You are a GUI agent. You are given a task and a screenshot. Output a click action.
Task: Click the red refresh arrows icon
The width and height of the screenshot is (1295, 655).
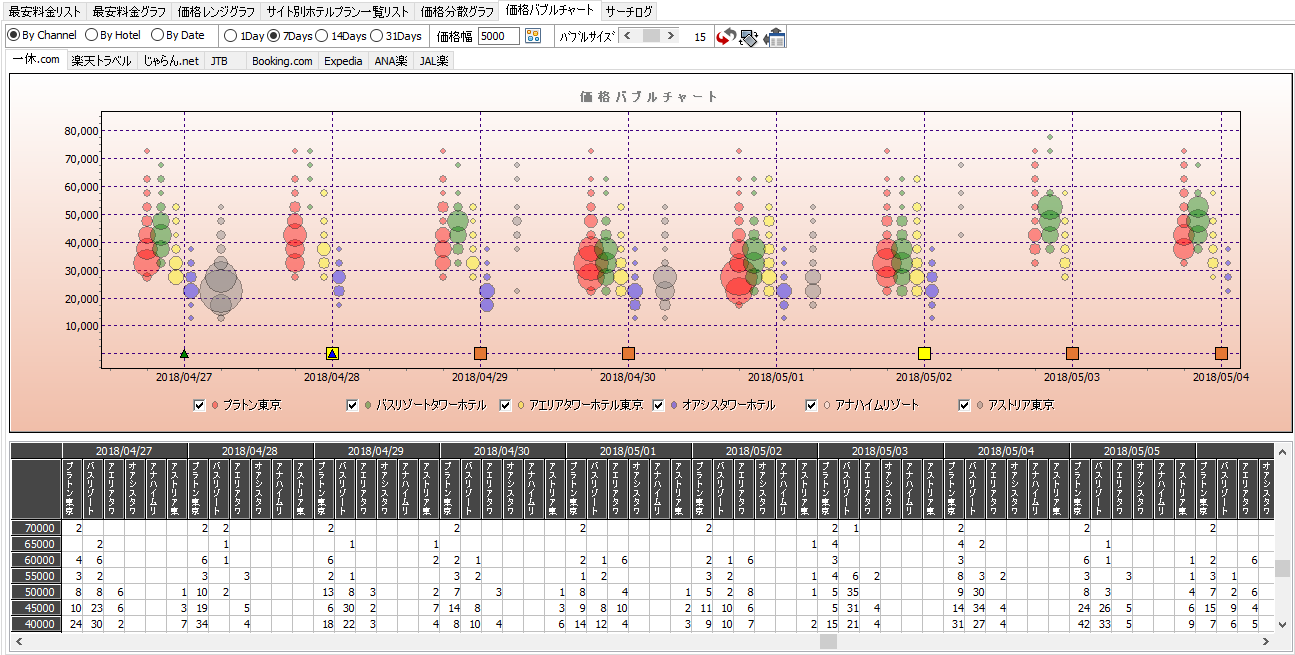(726, 36)
